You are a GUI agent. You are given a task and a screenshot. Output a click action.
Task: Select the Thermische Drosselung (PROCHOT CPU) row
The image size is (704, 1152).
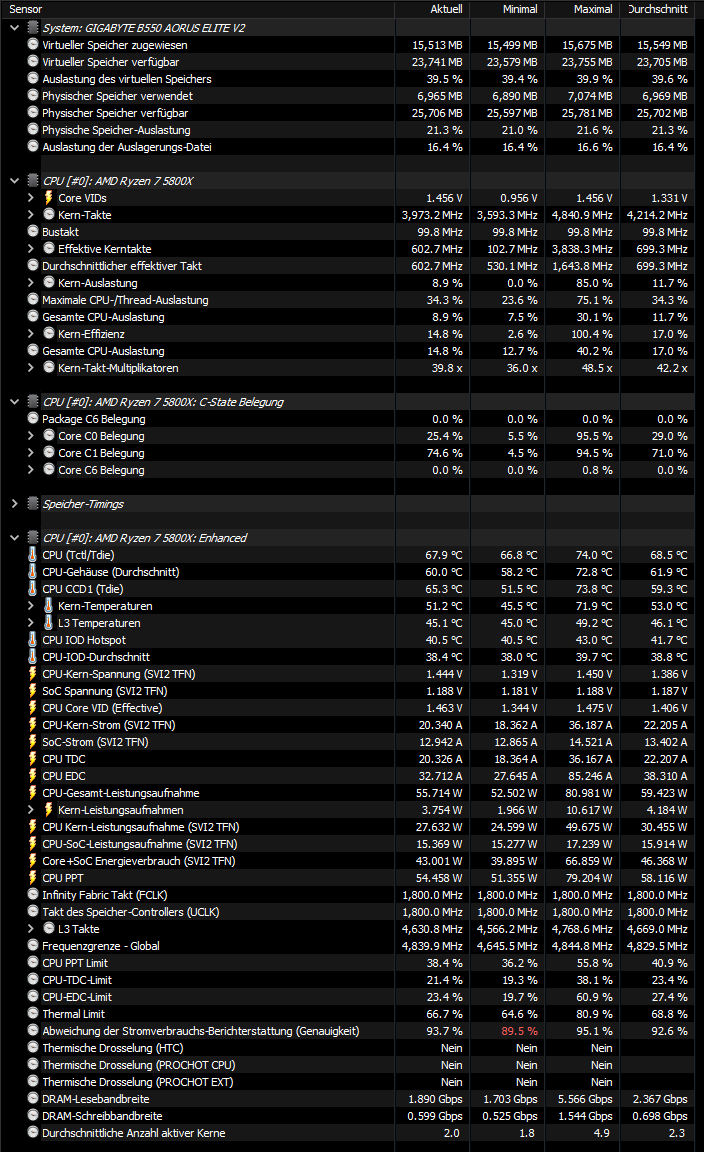pos(348,1065)
